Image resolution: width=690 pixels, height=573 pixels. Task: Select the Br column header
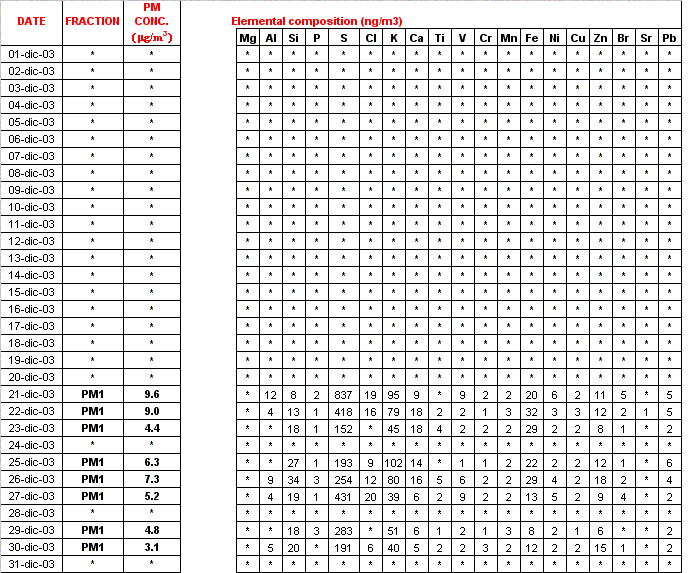[x=623, y=38]
